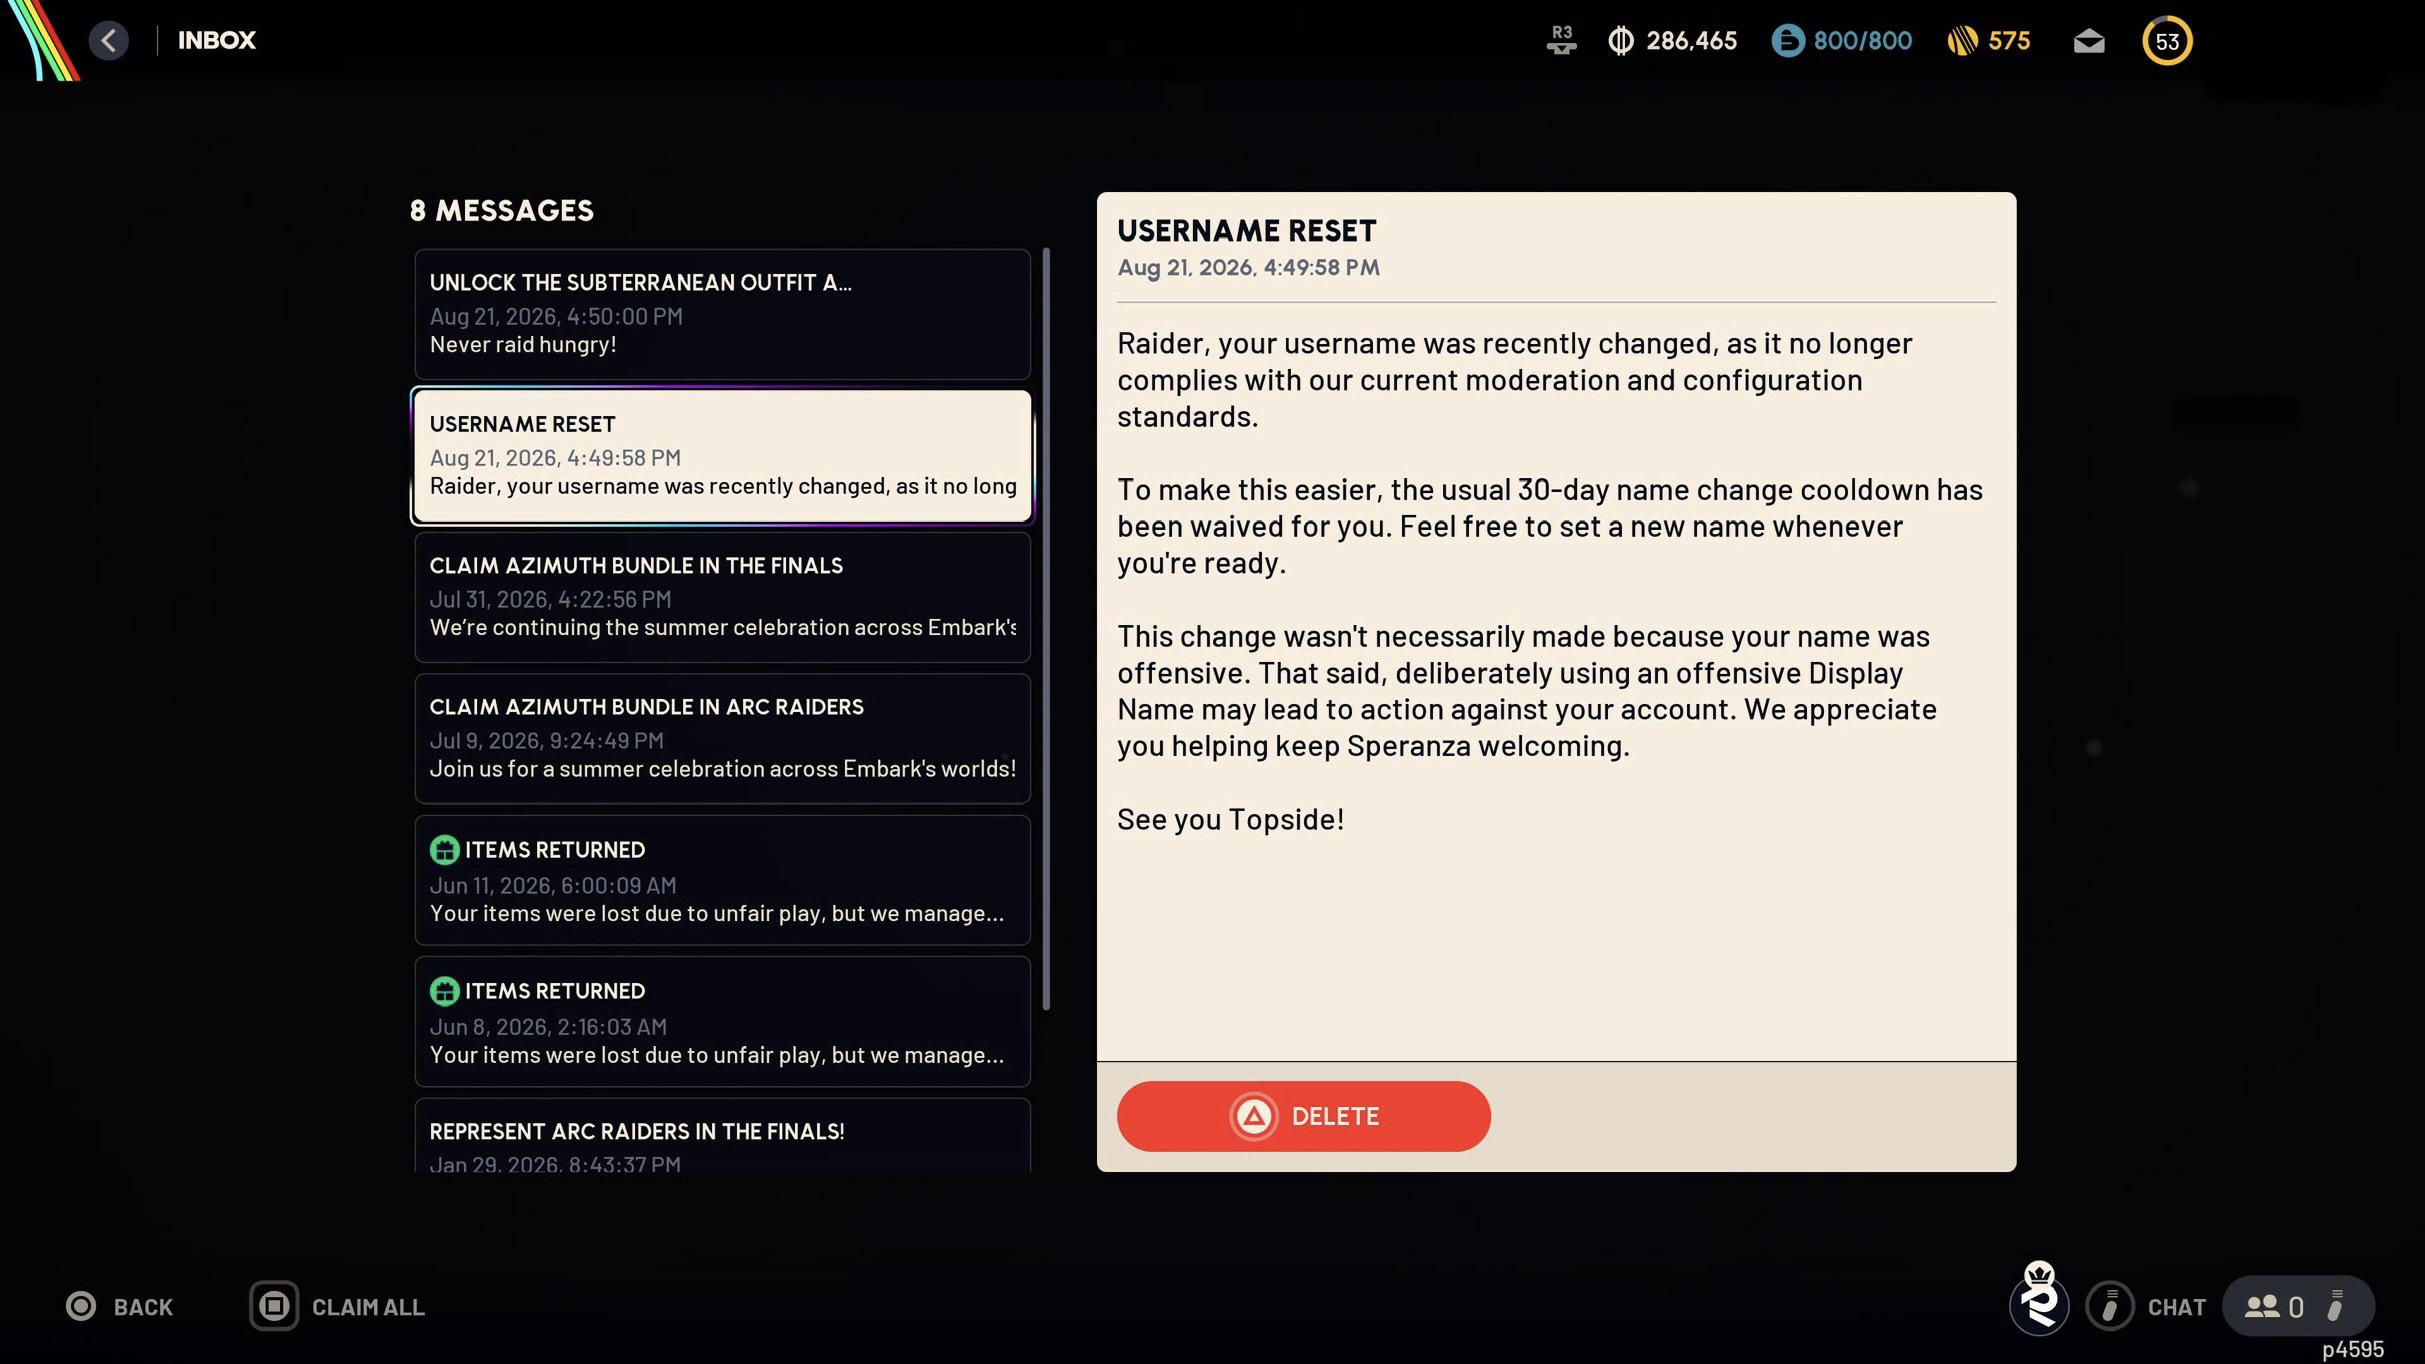This screenshot has height=1364, width=2425.
Task: Click the player emblem with crown icon
Action: [2038, 1298]
